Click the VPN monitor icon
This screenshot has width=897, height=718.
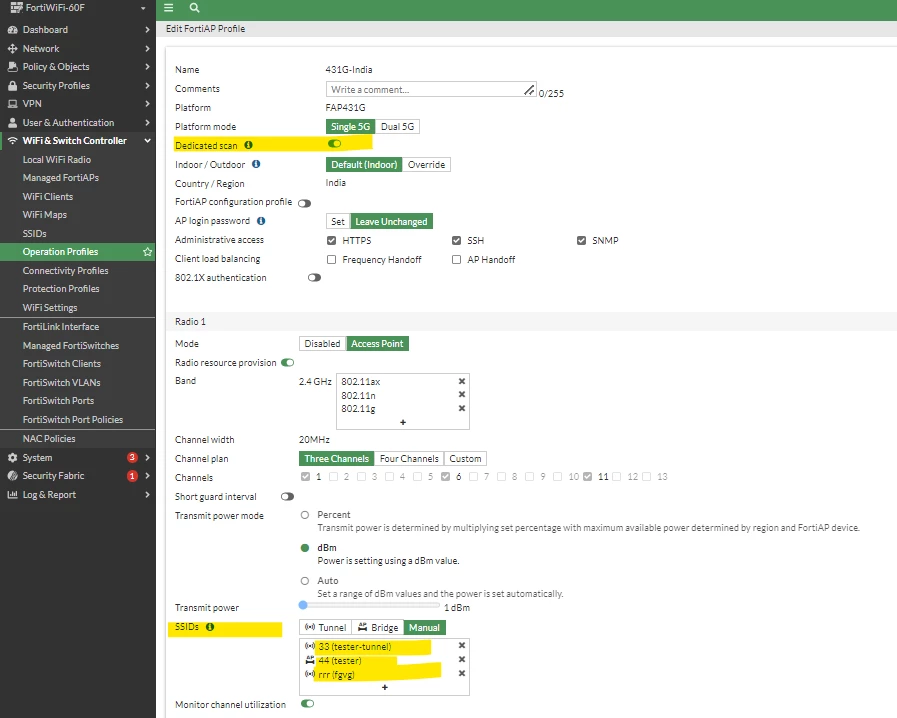click(x=13, y=104)
